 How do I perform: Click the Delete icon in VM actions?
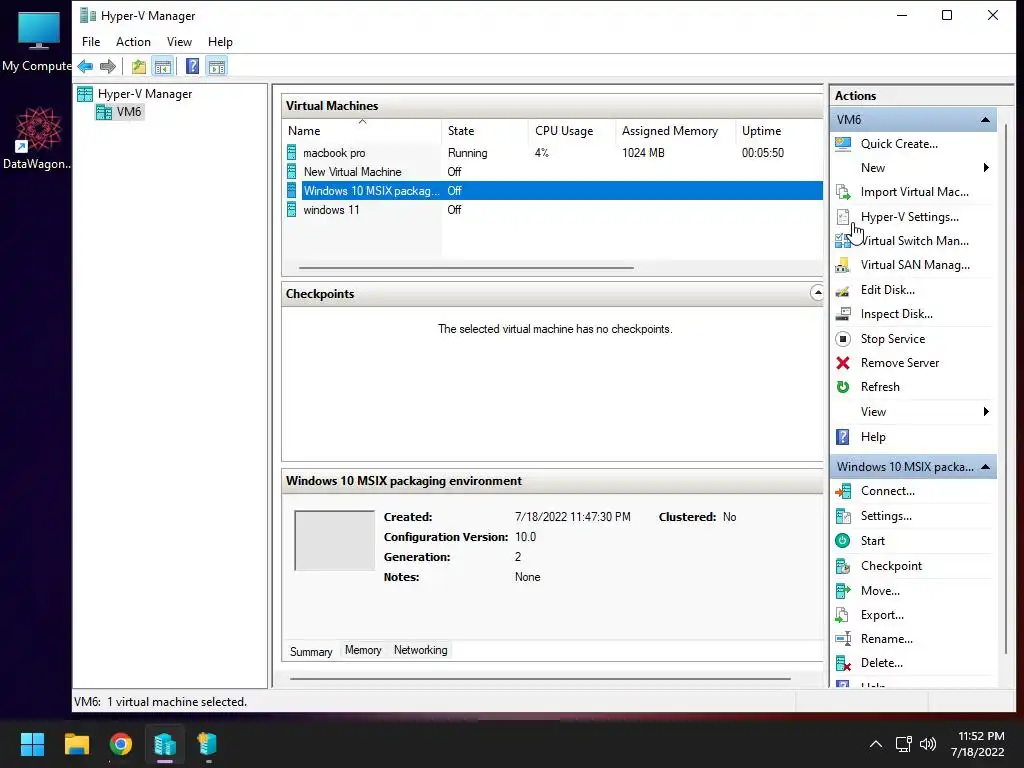(843, 664)
